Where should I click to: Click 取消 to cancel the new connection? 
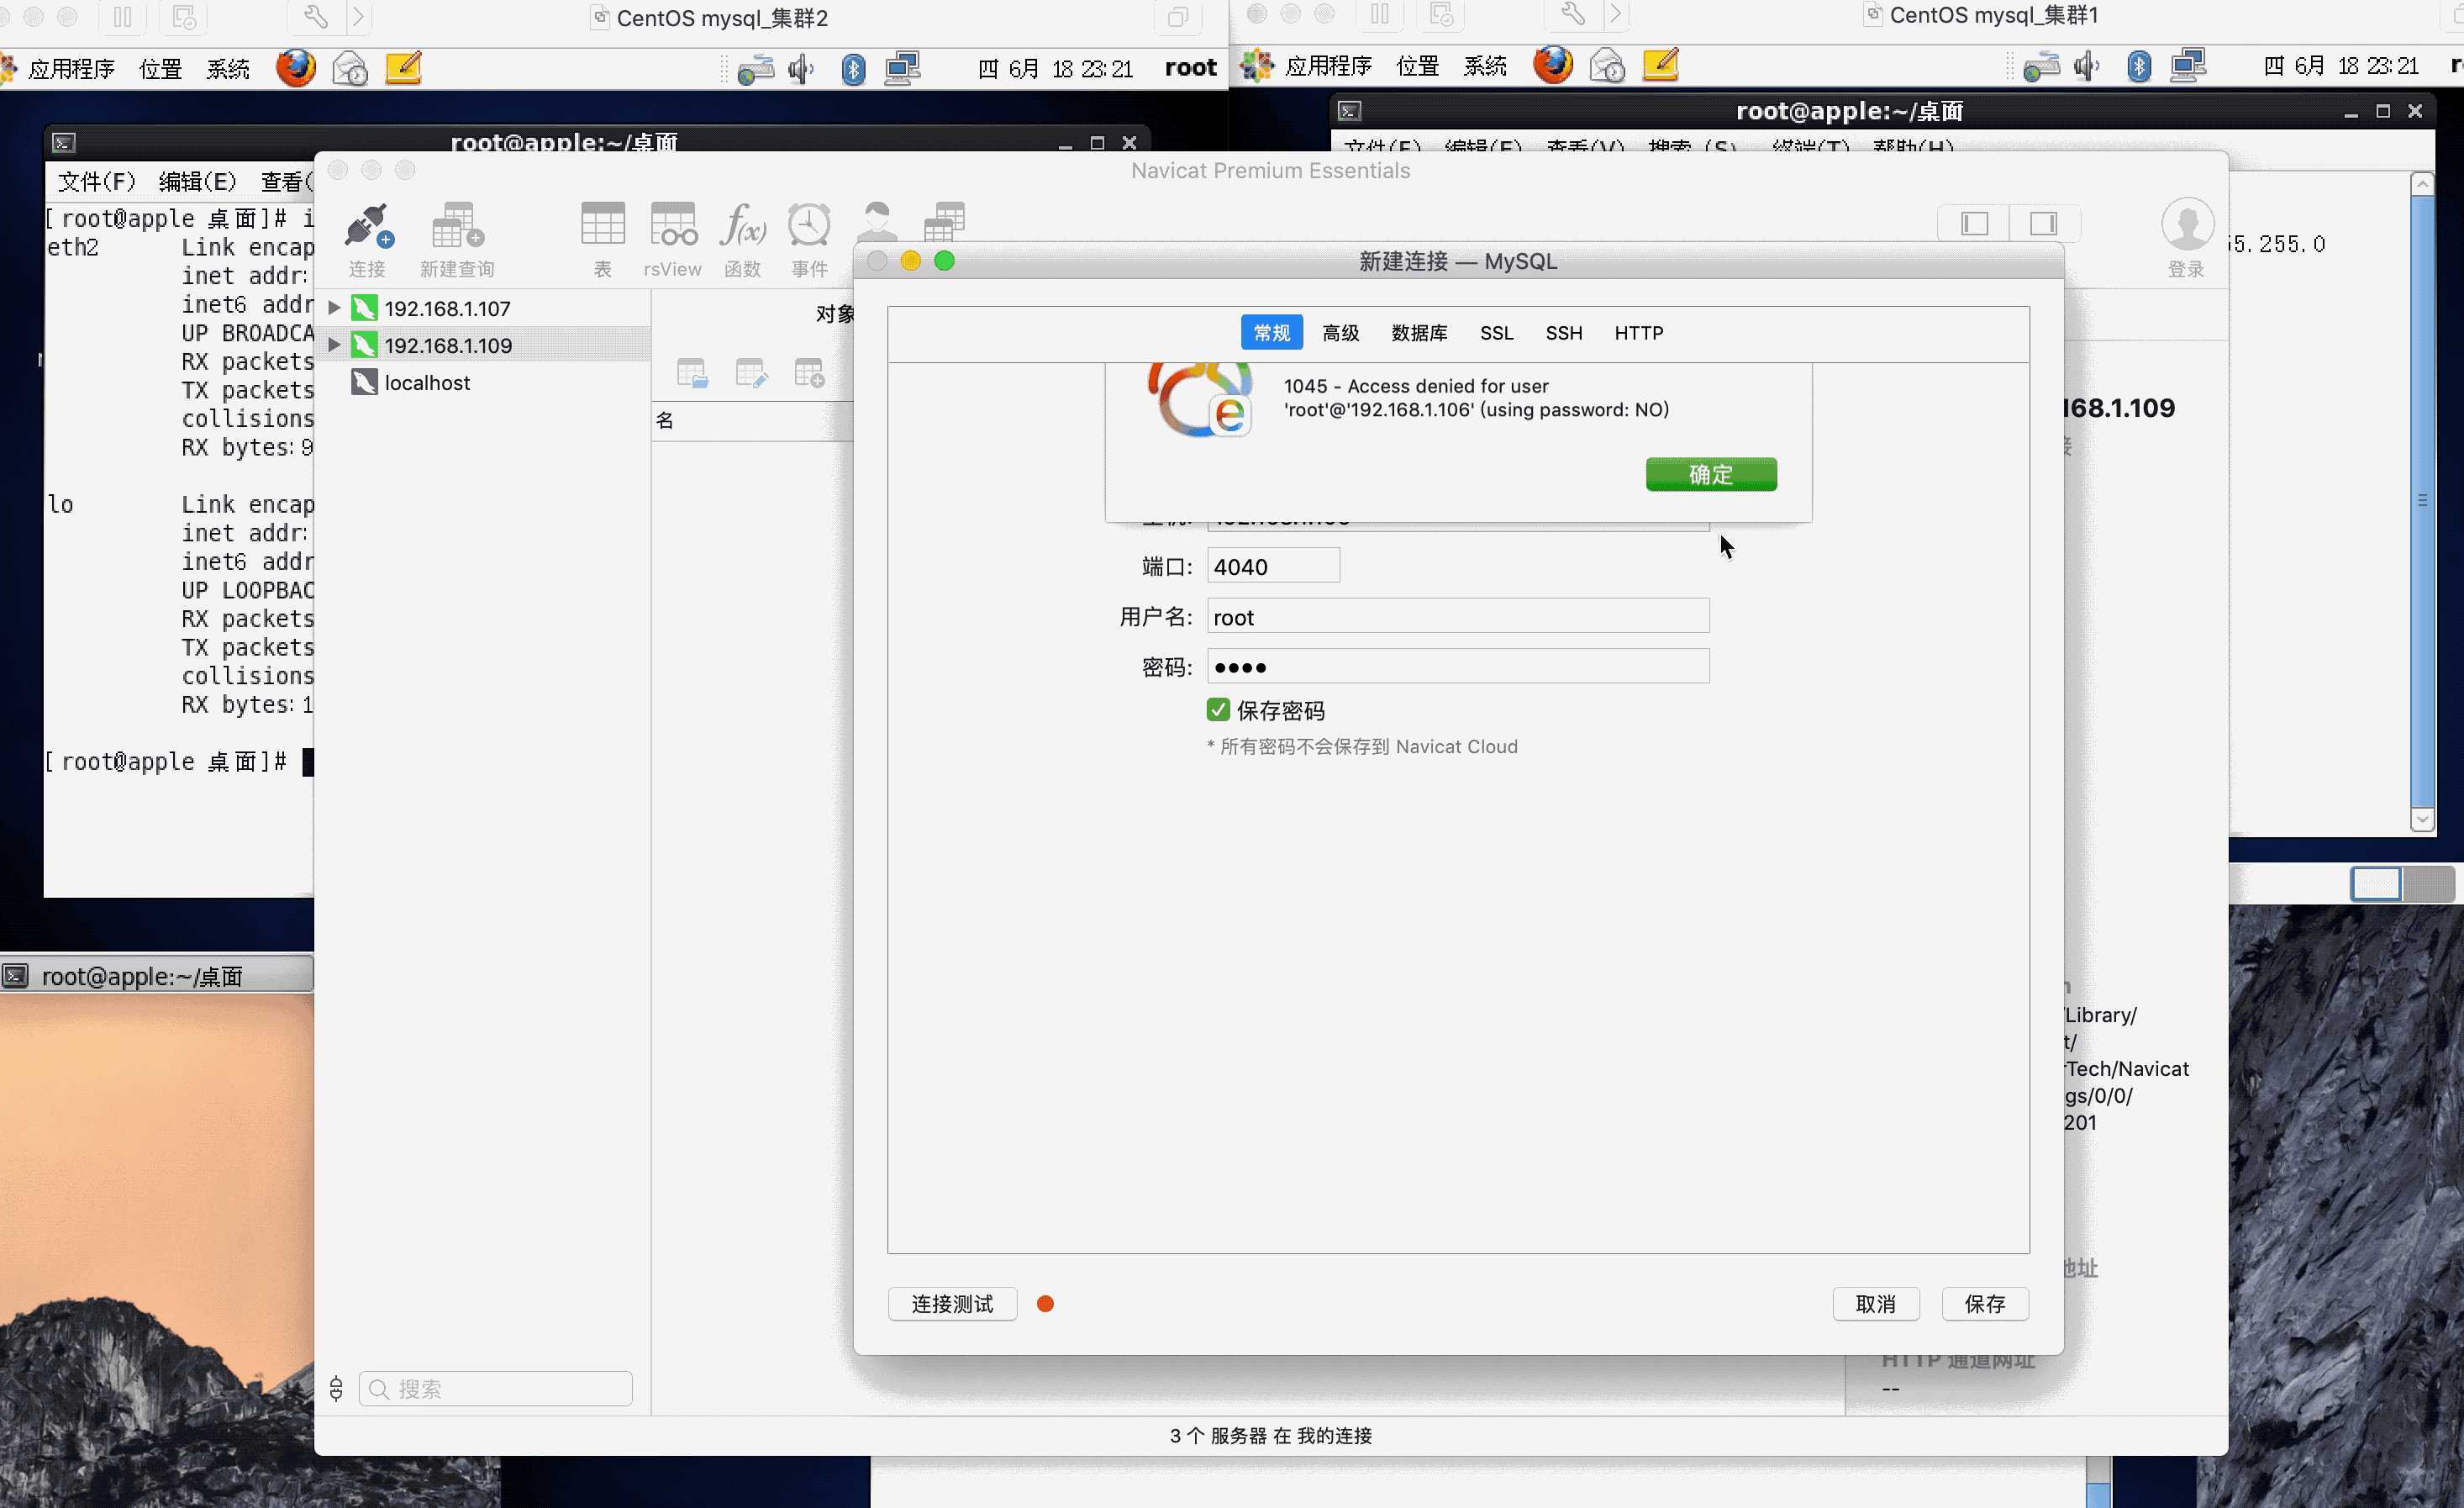point(1875,1303)
